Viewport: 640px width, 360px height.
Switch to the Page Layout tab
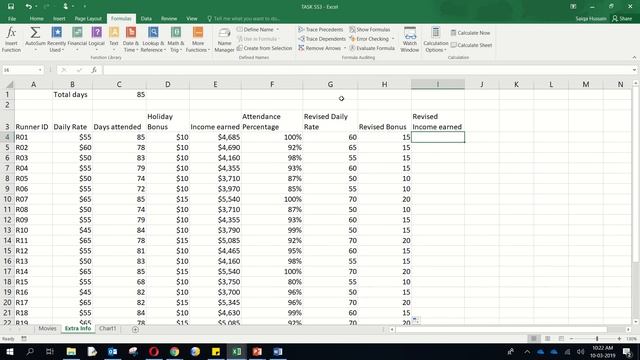(88, 18)
